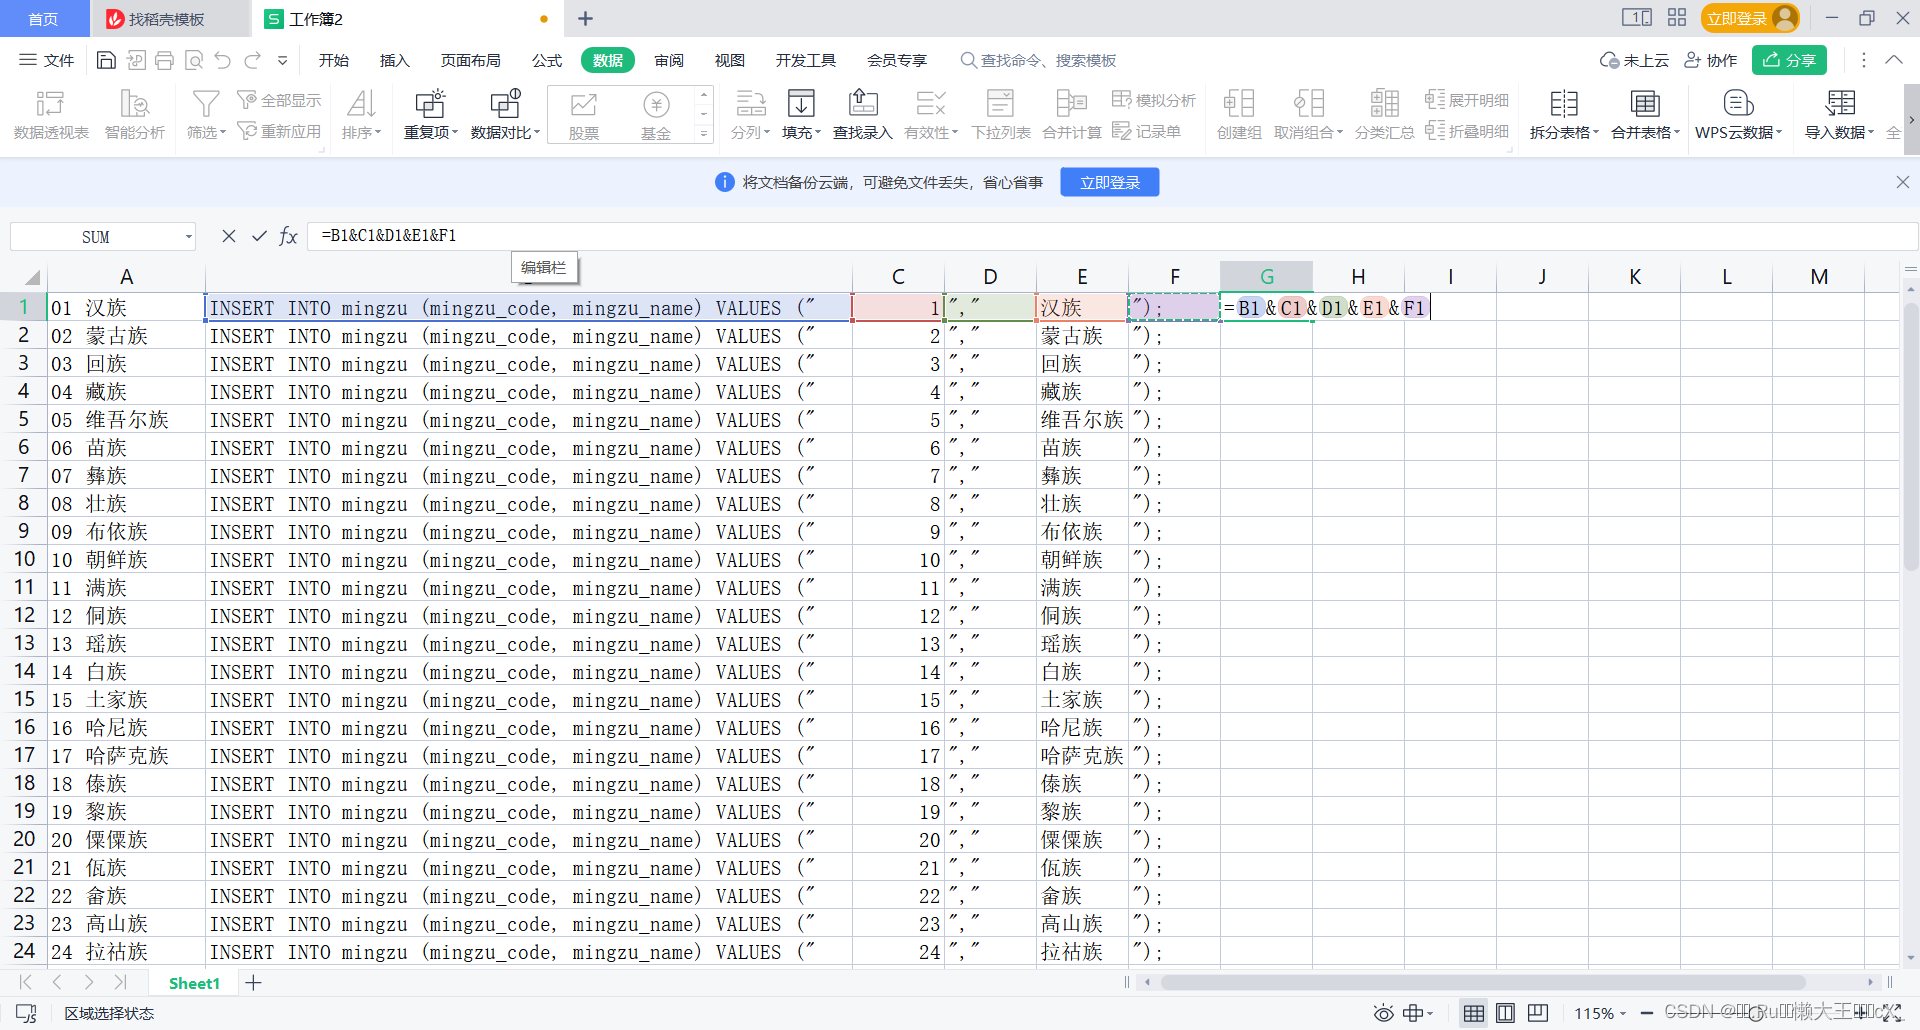
Task: Open the zoom level 115% dropdown
Action: 1600,1014
